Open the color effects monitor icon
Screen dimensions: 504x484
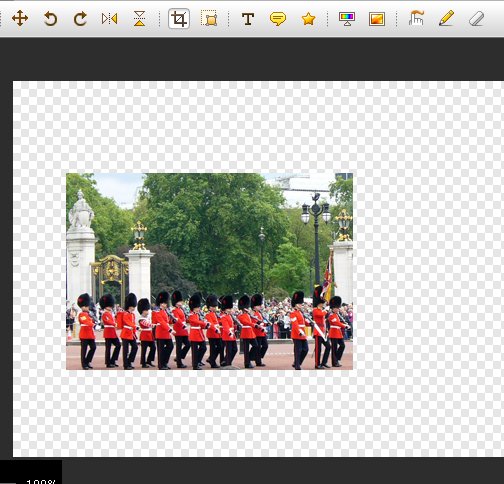[x=347, y=19]
